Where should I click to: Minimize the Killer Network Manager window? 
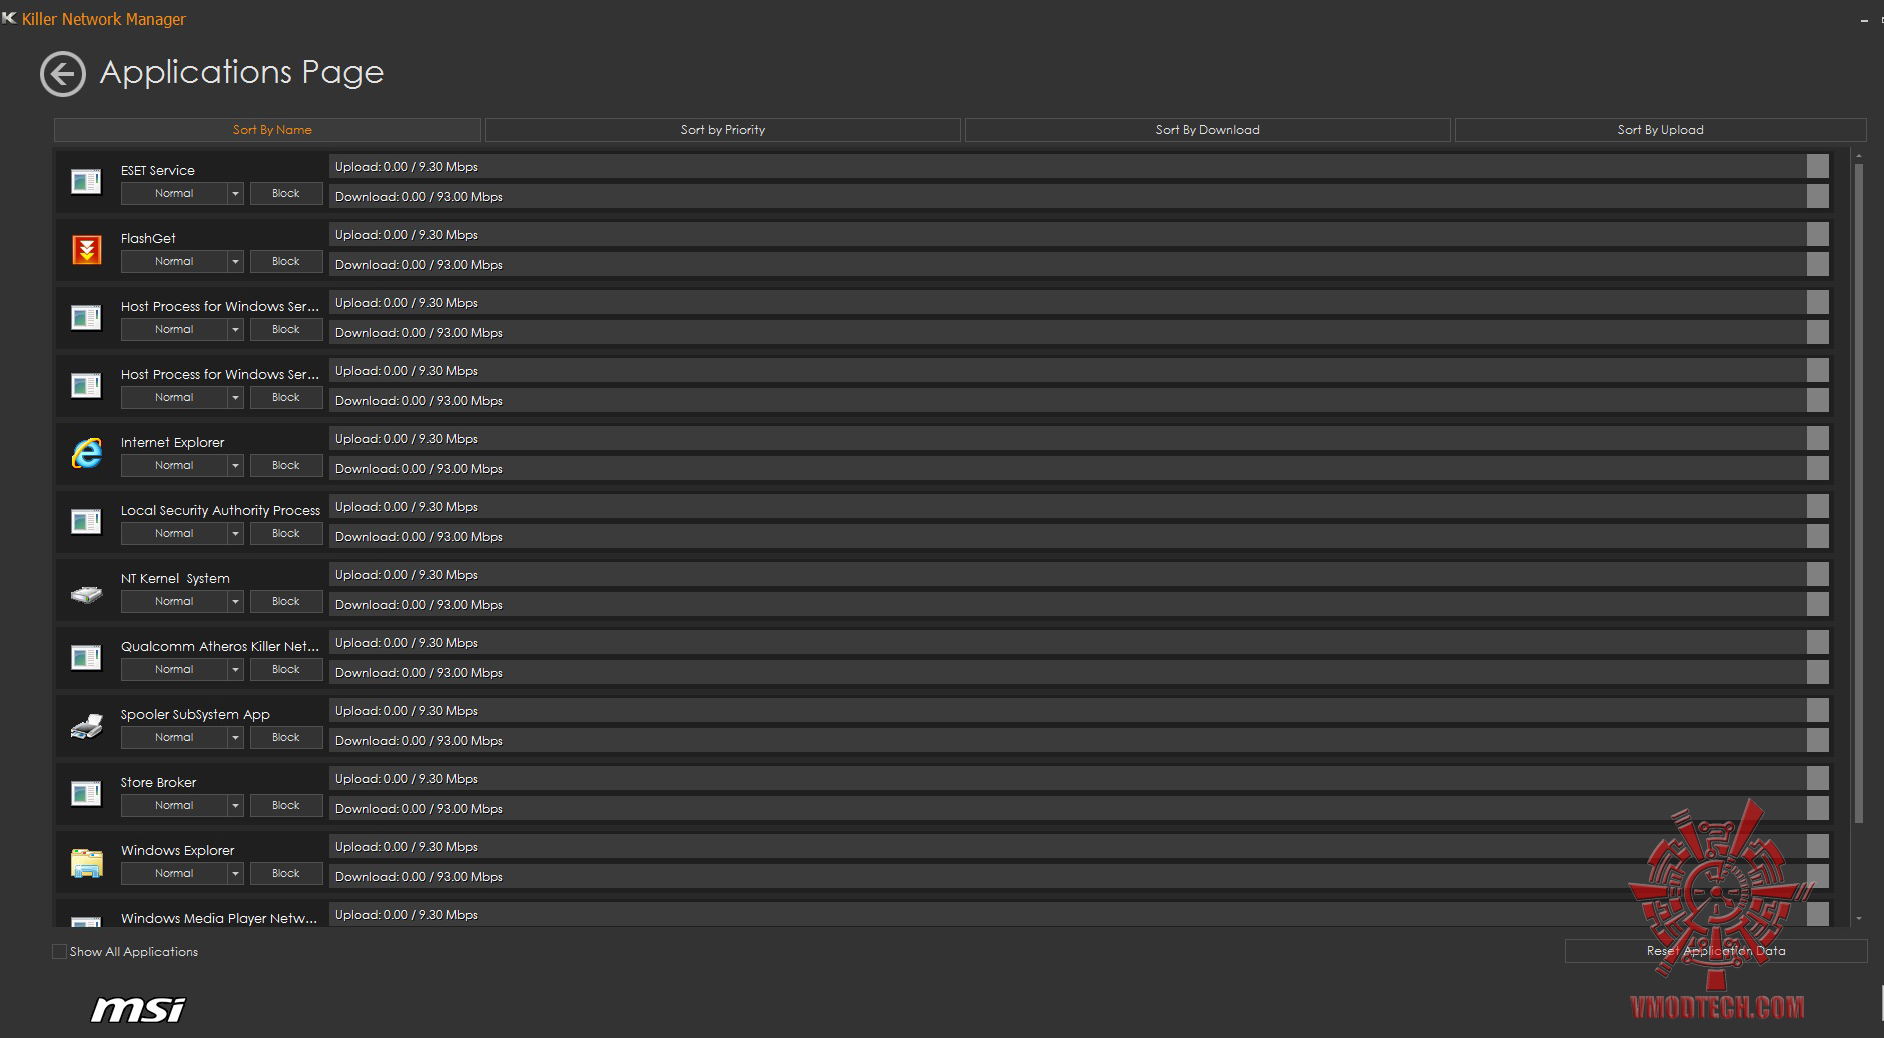click(1864, 20)
